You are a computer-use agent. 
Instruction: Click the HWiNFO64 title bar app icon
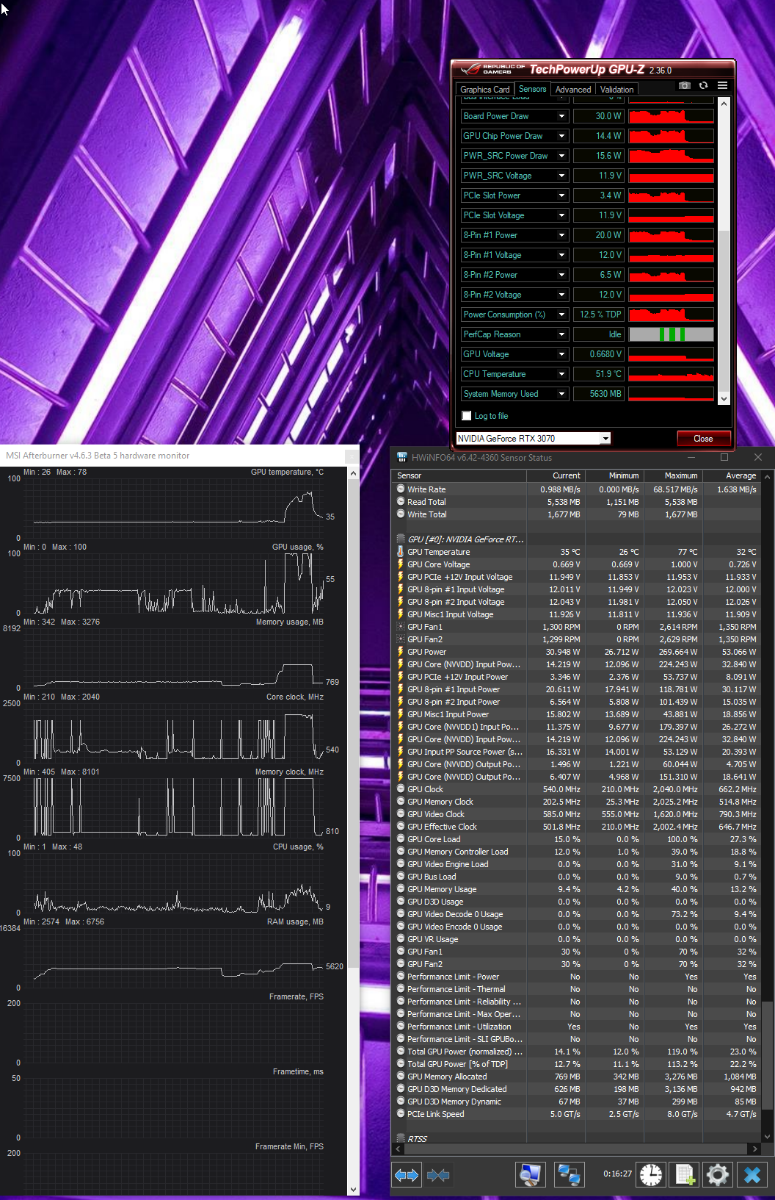coord(402,457)
